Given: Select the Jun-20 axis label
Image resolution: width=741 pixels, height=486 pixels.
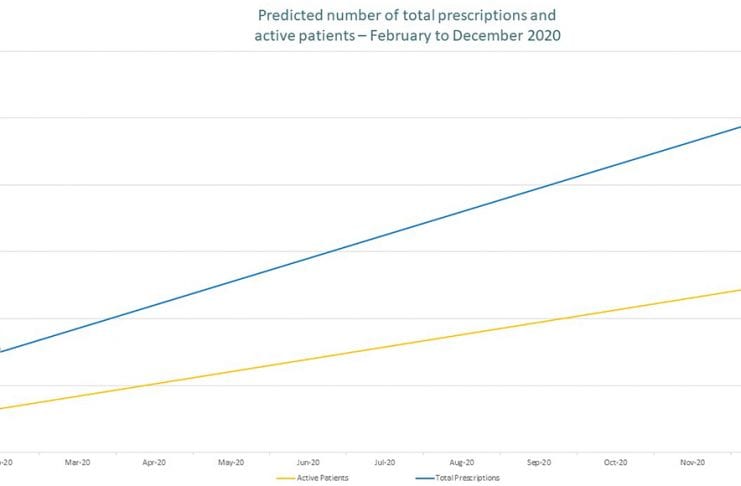Looking at the screenshot, I should pos(308,463).
